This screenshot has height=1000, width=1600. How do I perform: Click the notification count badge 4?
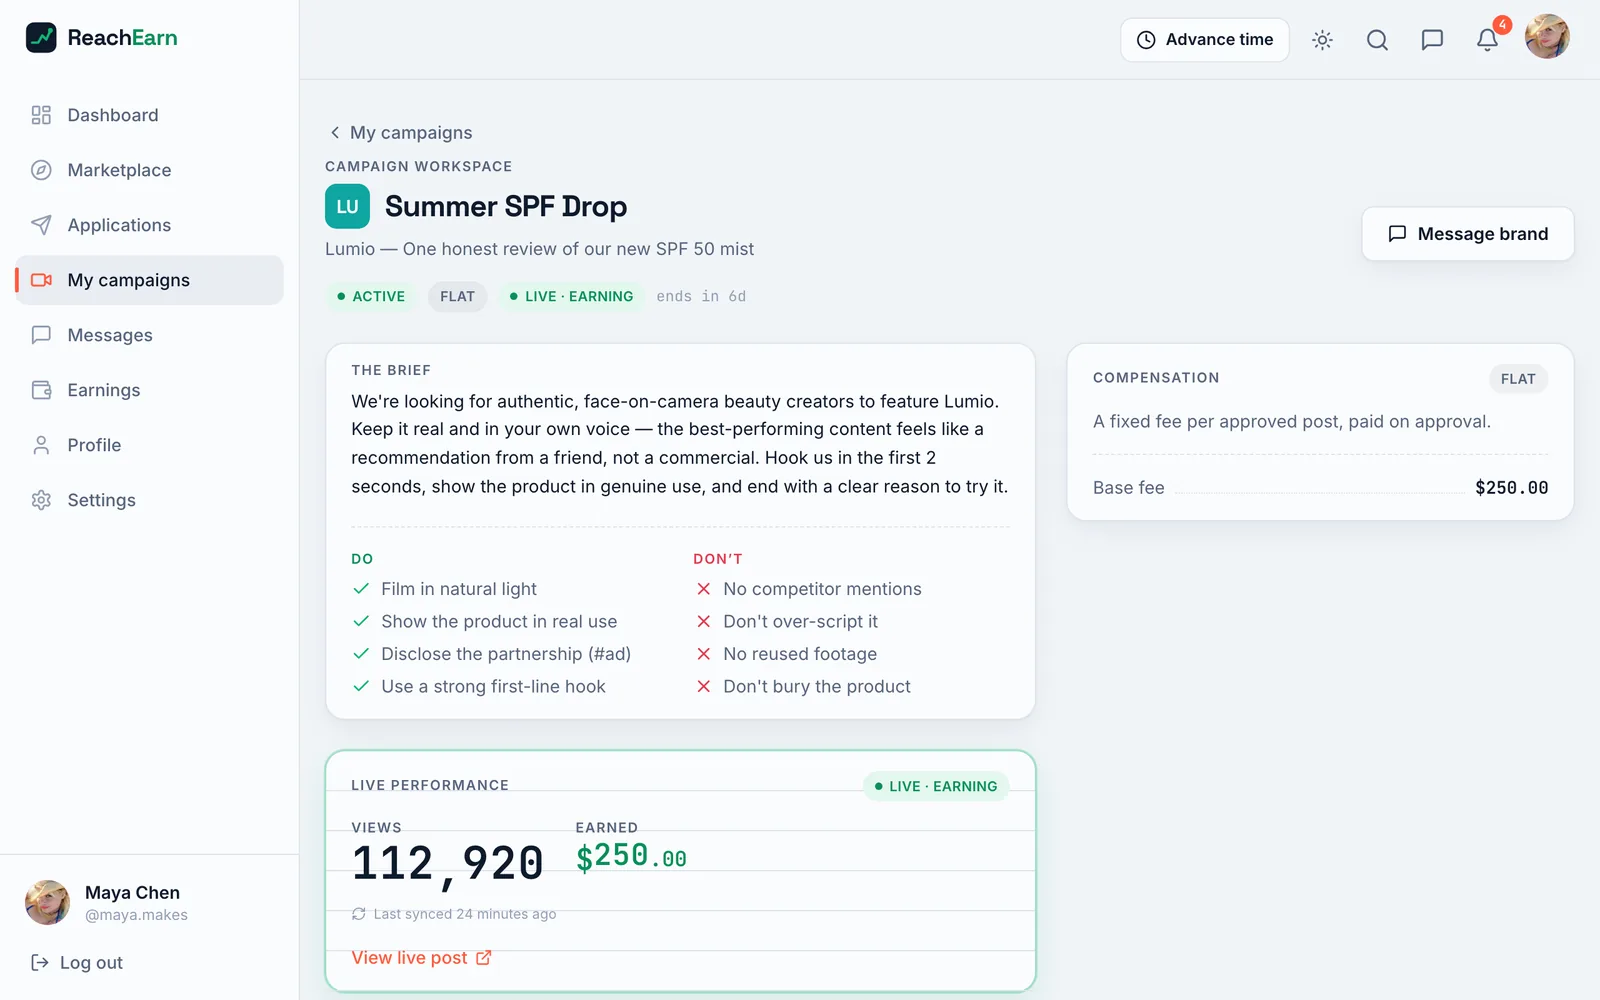click(1502, 25)
